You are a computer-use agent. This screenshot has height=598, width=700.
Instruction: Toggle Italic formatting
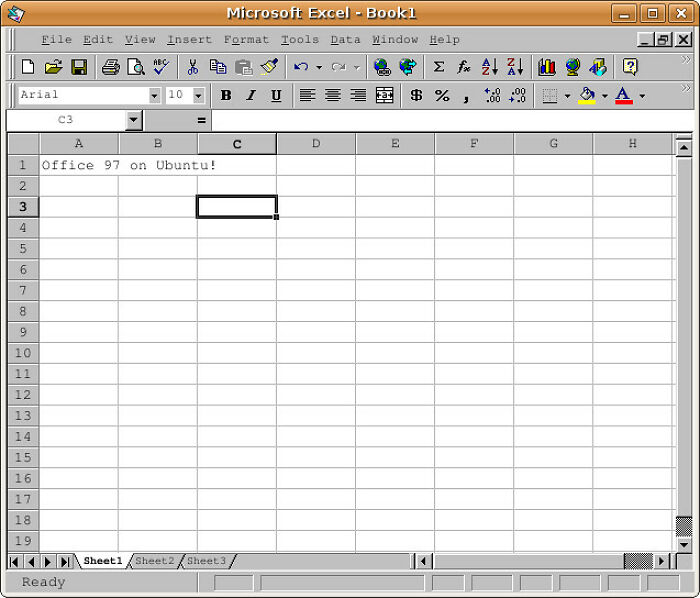click(x=250, y=96)
